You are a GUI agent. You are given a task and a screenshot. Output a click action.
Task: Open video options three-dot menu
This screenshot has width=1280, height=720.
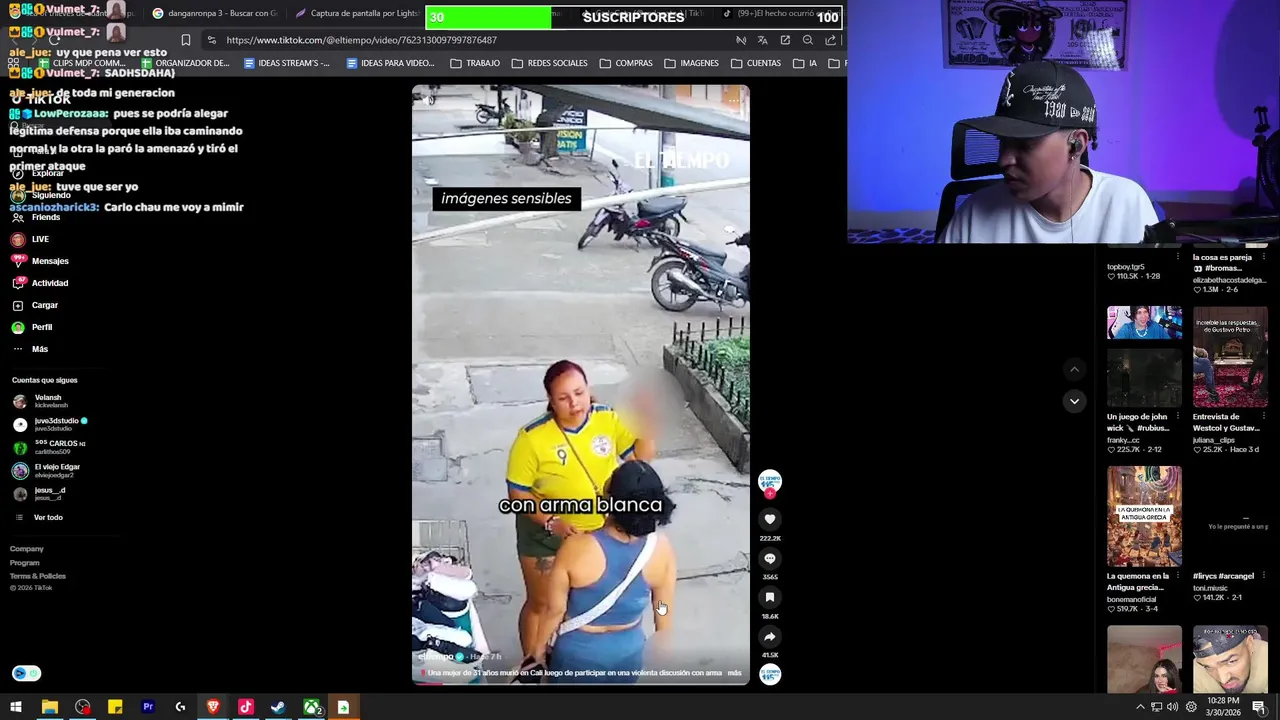tap(733, 99)
